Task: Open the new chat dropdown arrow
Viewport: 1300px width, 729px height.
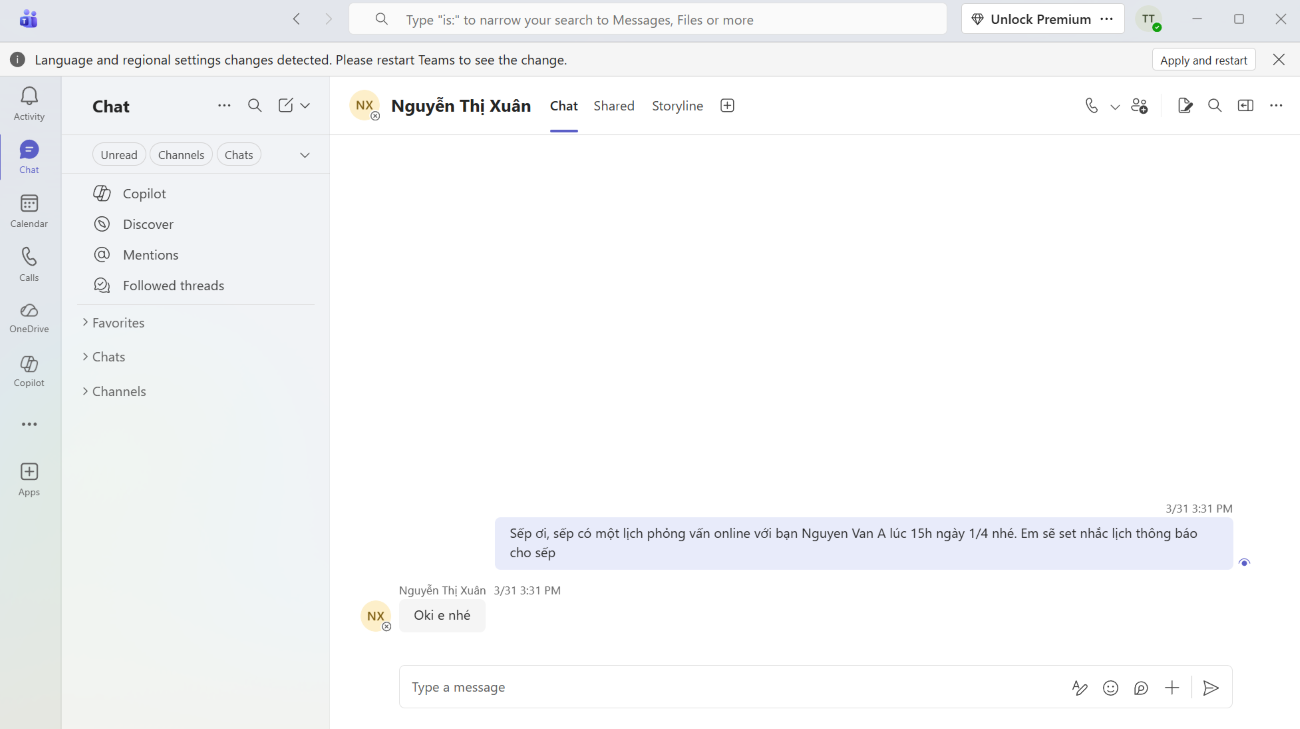Action: click(x=305, y=106)
